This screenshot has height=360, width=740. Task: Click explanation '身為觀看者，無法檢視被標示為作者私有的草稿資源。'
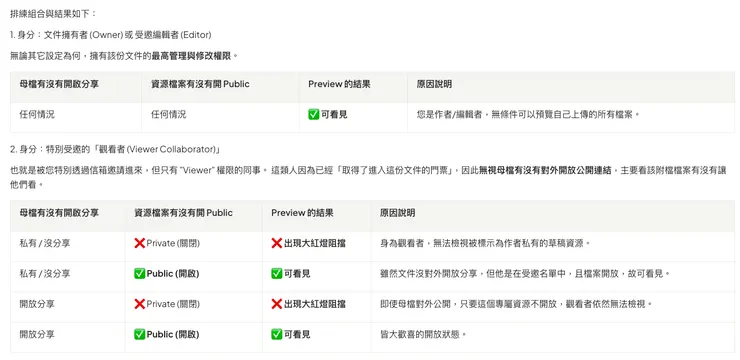(x=486, y=243)
